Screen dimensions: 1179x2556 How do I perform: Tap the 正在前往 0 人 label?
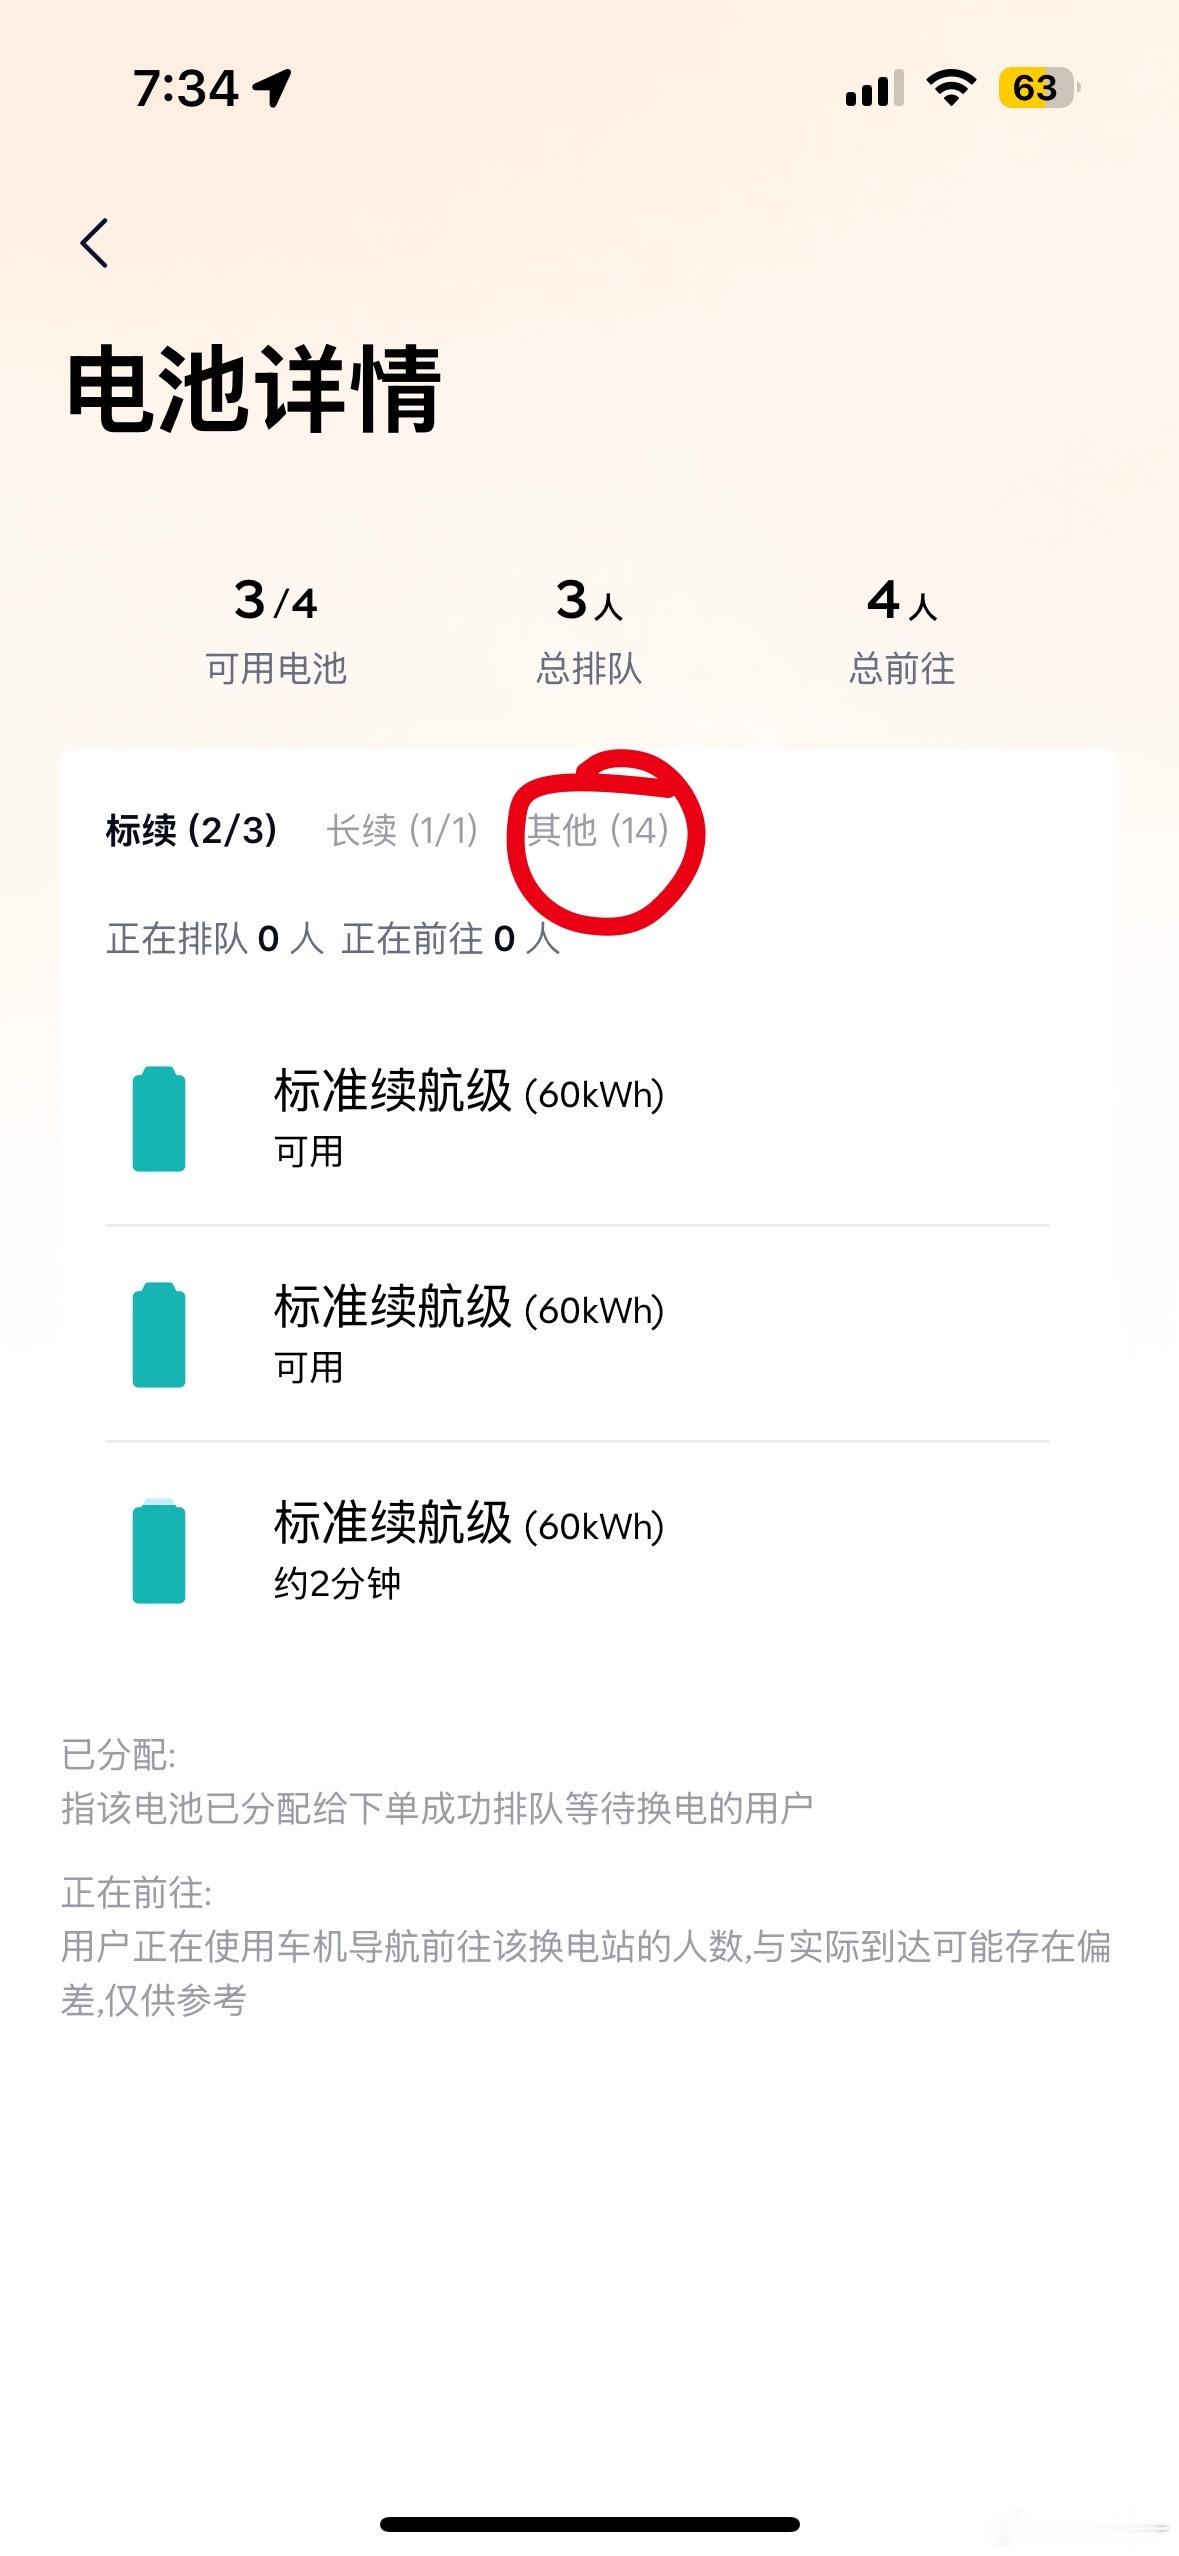pos(451,938)
